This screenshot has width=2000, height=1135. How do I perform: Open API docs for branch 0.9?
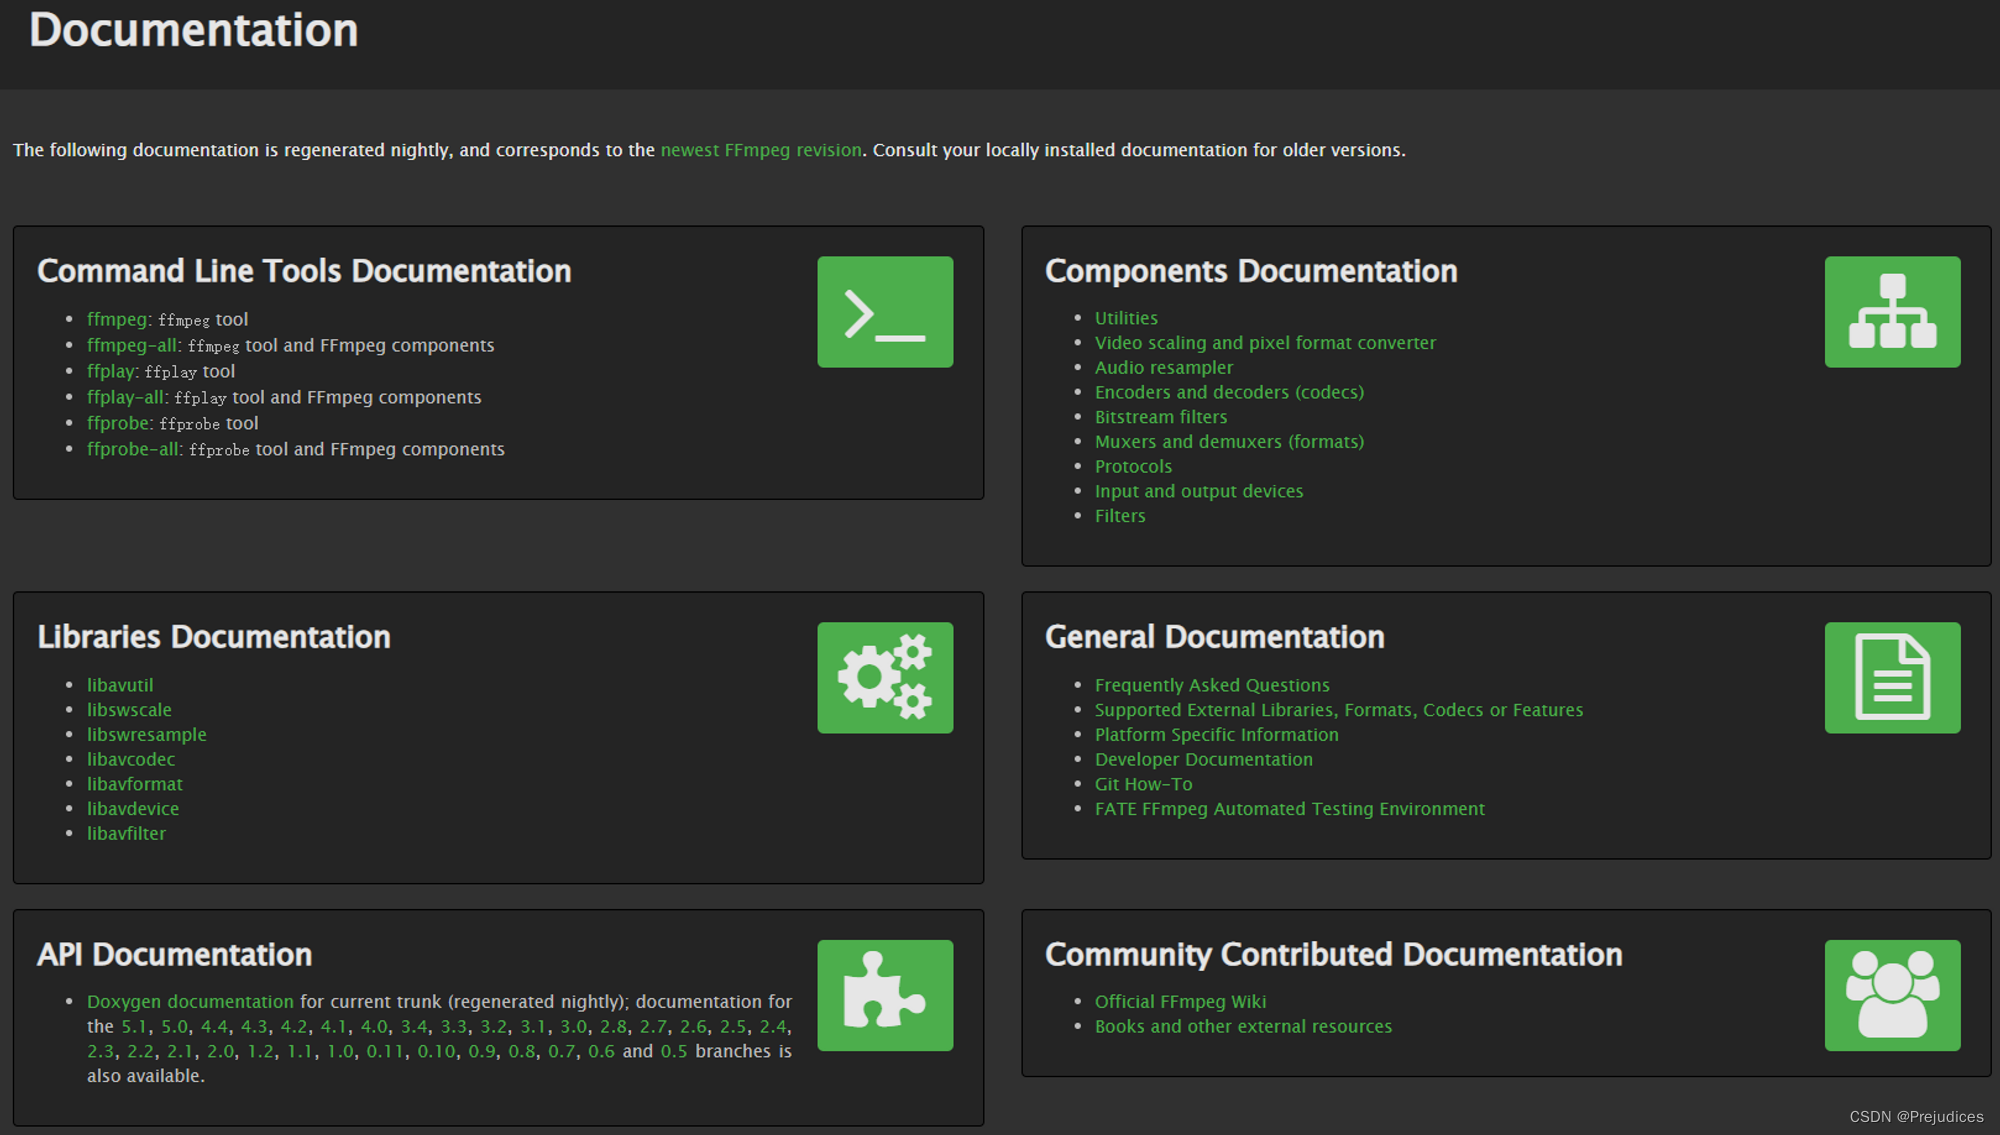coord(482,1052)
